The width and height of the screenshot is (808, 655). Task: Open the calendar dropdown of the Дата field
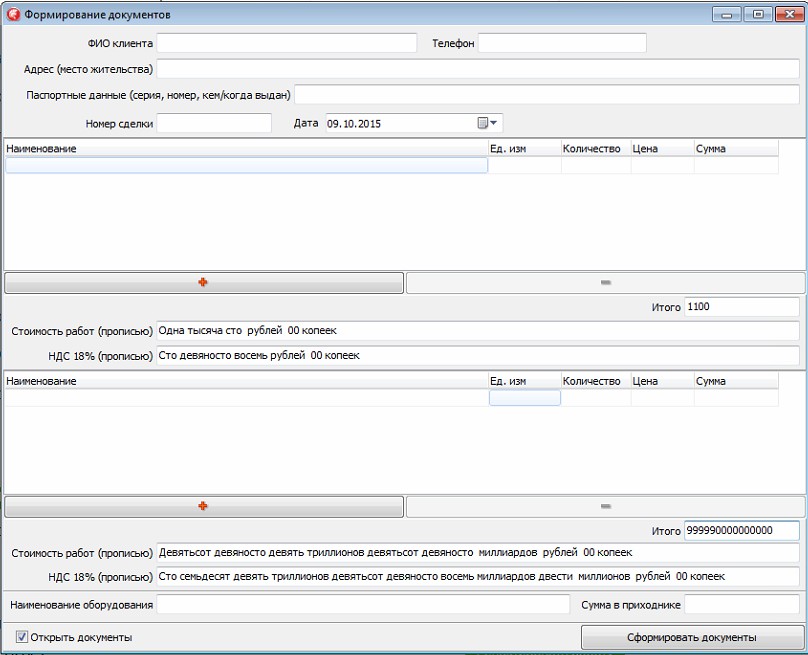pos(487,123)
